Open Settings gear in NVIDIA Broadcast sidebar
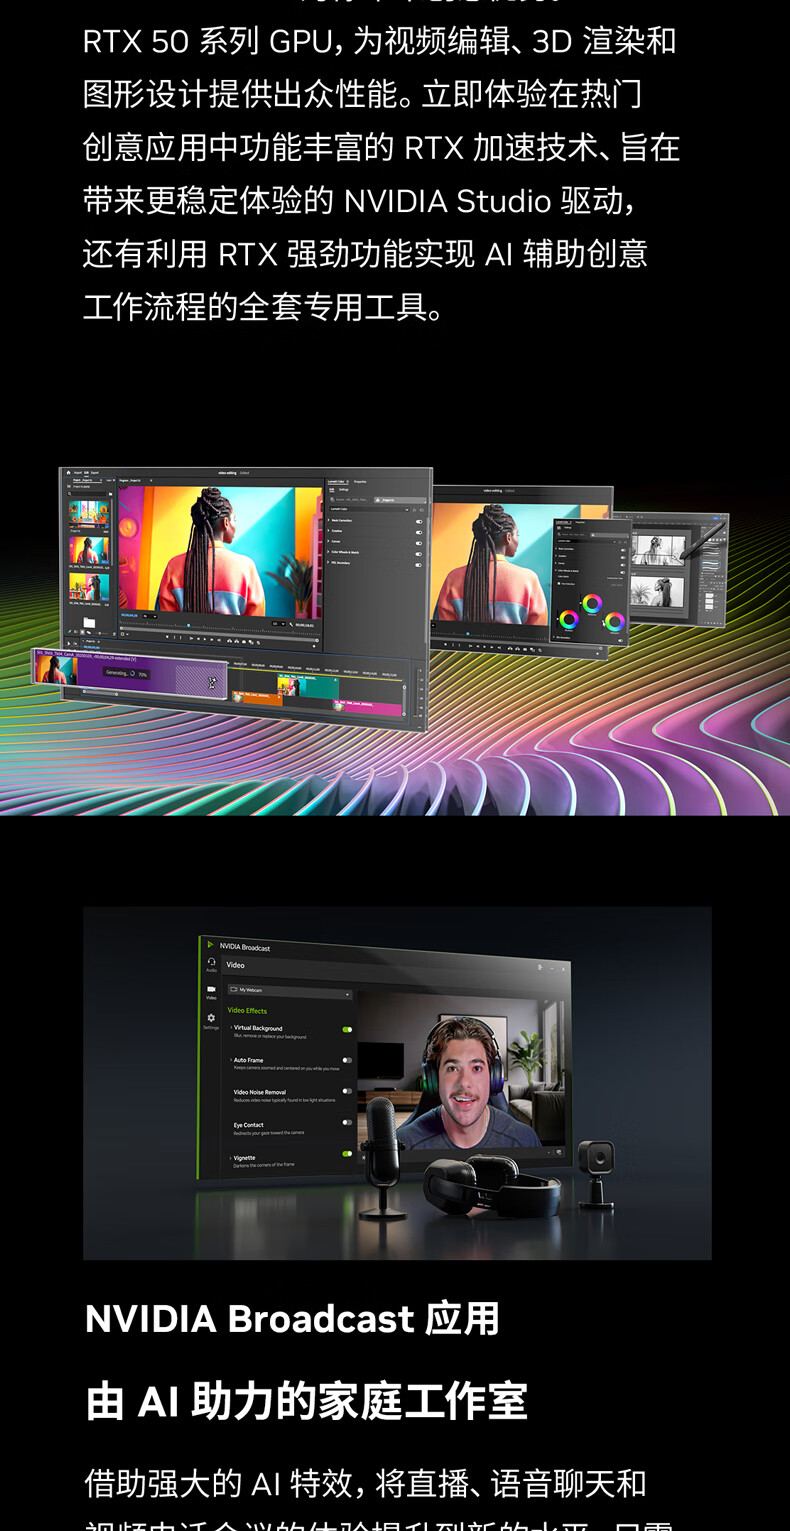790x1531 pixels. point(211,1021)
